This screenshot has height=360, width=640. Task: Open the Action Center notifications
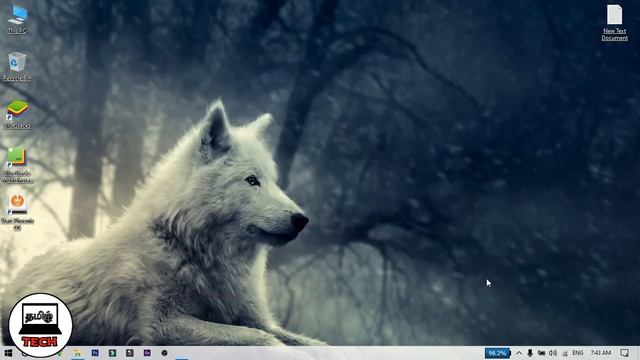624,353
